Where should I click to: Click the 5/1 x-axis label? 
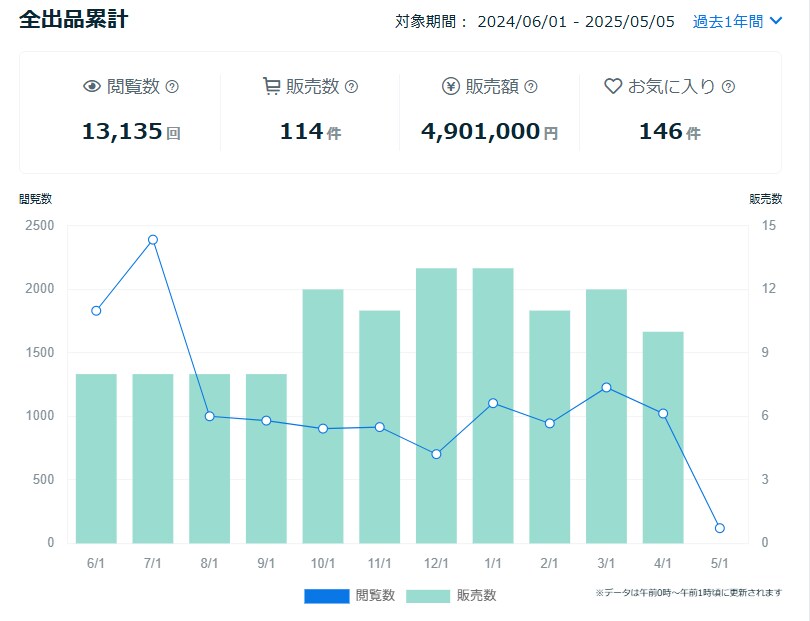click(x=720, y=563)
